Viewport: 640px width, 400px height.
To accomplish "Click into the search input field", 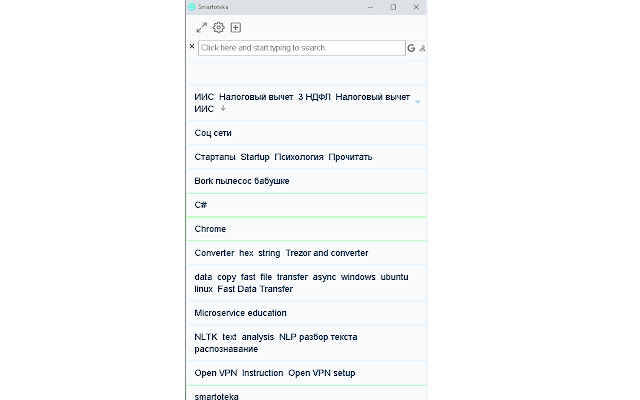I will coord(302,48).
